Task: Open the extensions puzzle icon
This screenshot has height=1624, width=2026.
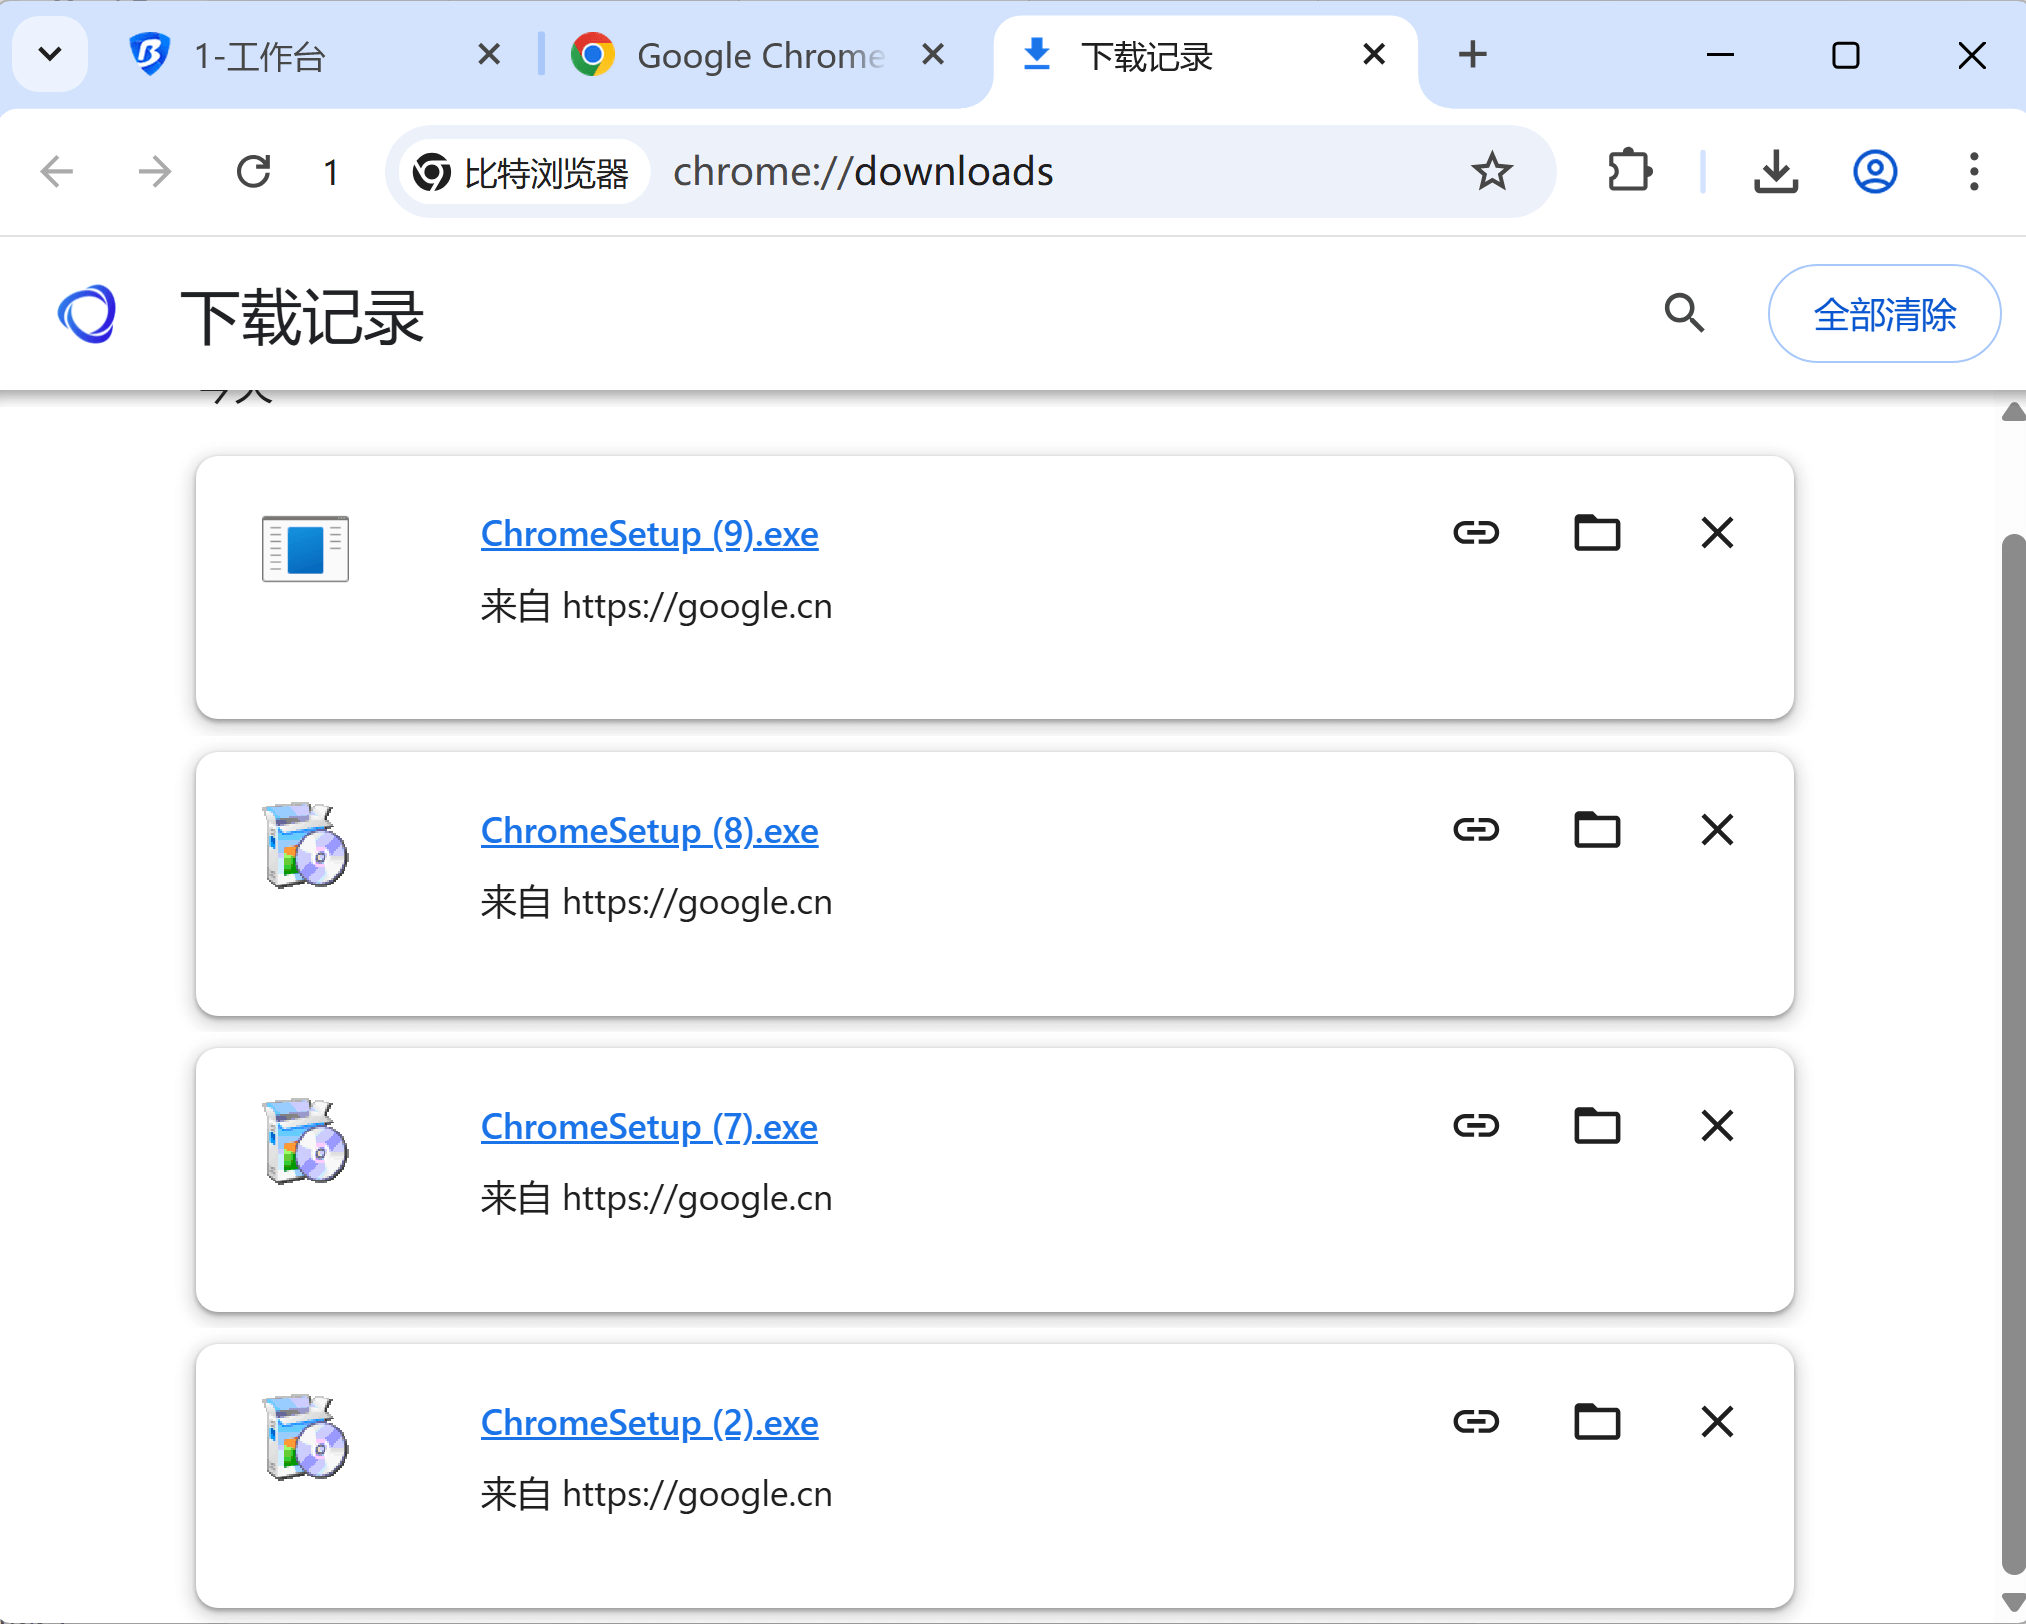Action: [x=1629, y=171]
